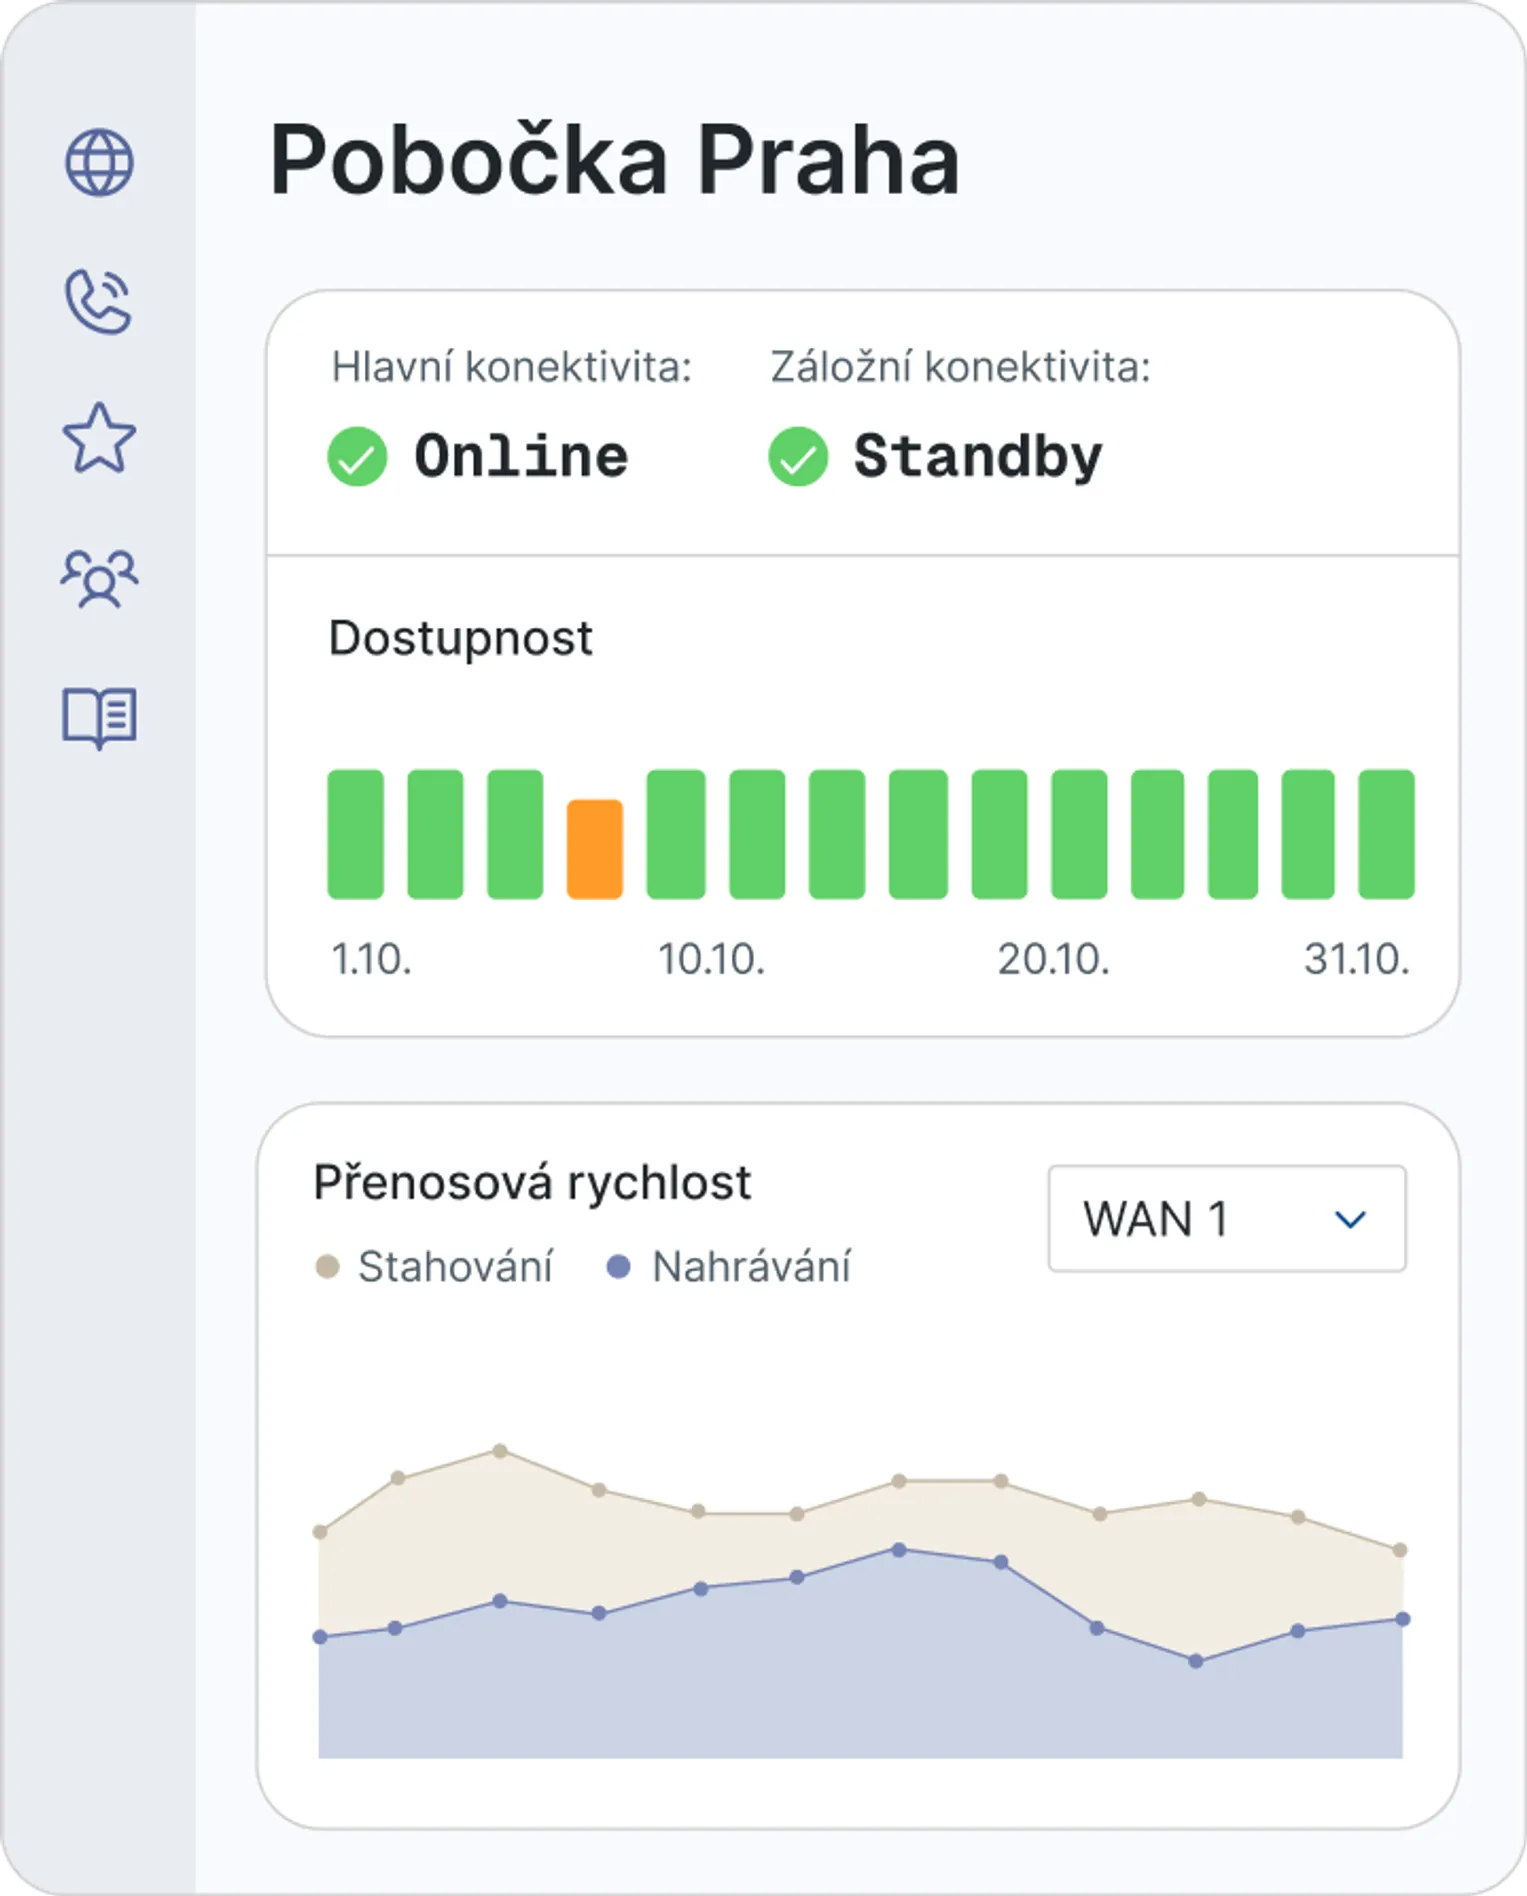Image resolution: width=1527 pixels, height=1896 pixels.
Task: Click the phone calls icon in sidebar
Action: tap(98, 301)
